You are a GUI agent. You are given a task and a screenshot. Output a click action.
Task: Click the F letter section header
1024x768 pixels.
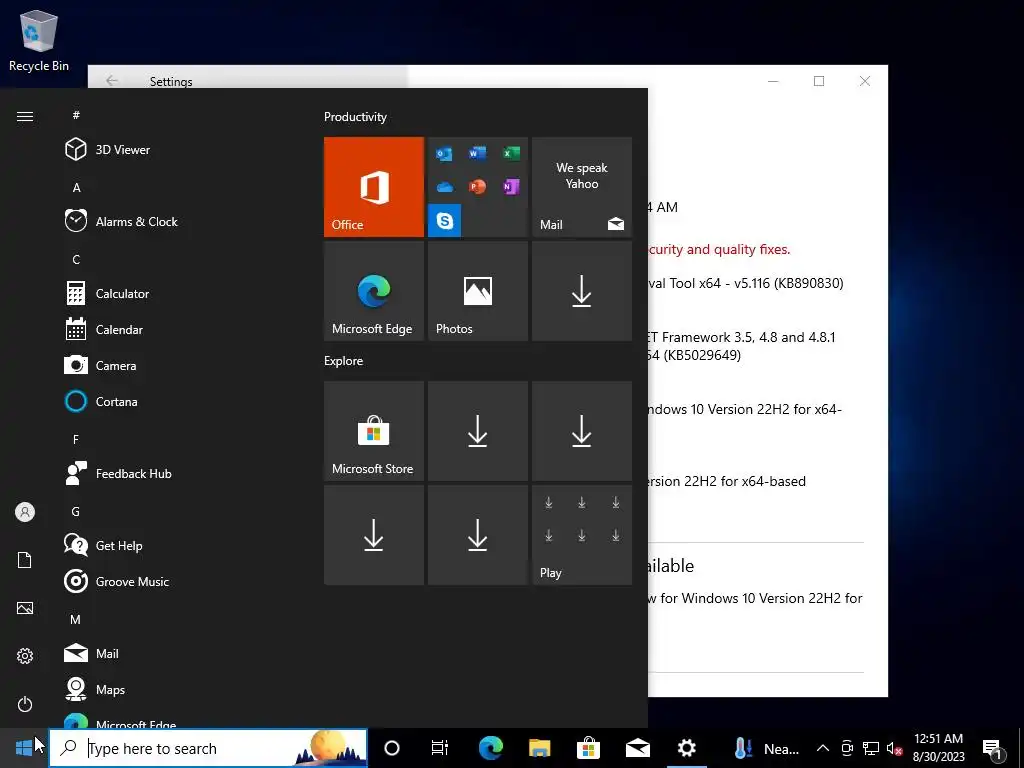(76, 440)
